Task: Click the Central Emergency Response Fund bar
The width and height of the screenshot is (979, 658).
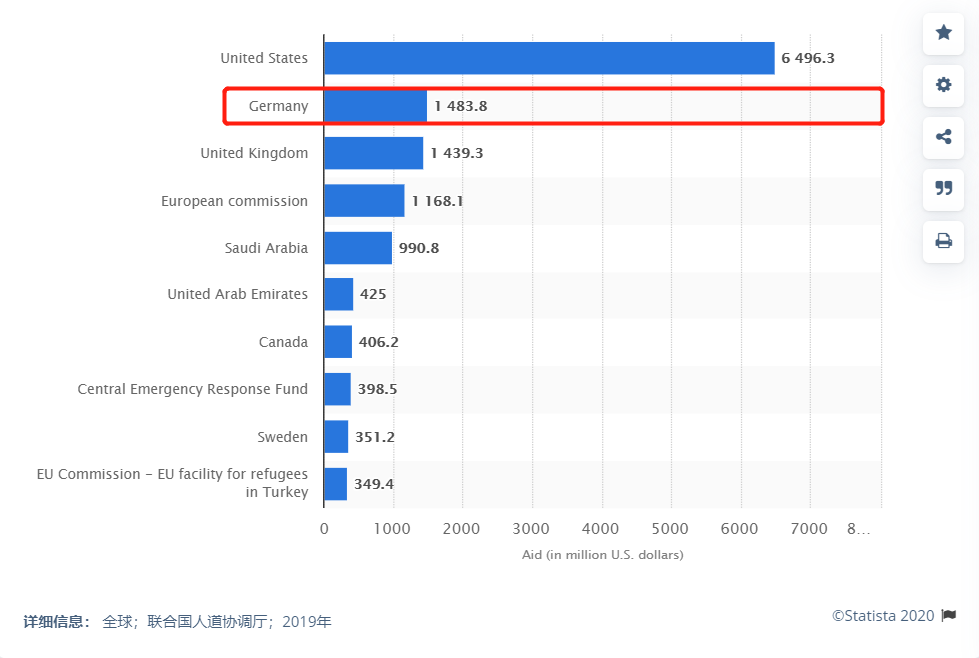Action: (x=337, y=389)
